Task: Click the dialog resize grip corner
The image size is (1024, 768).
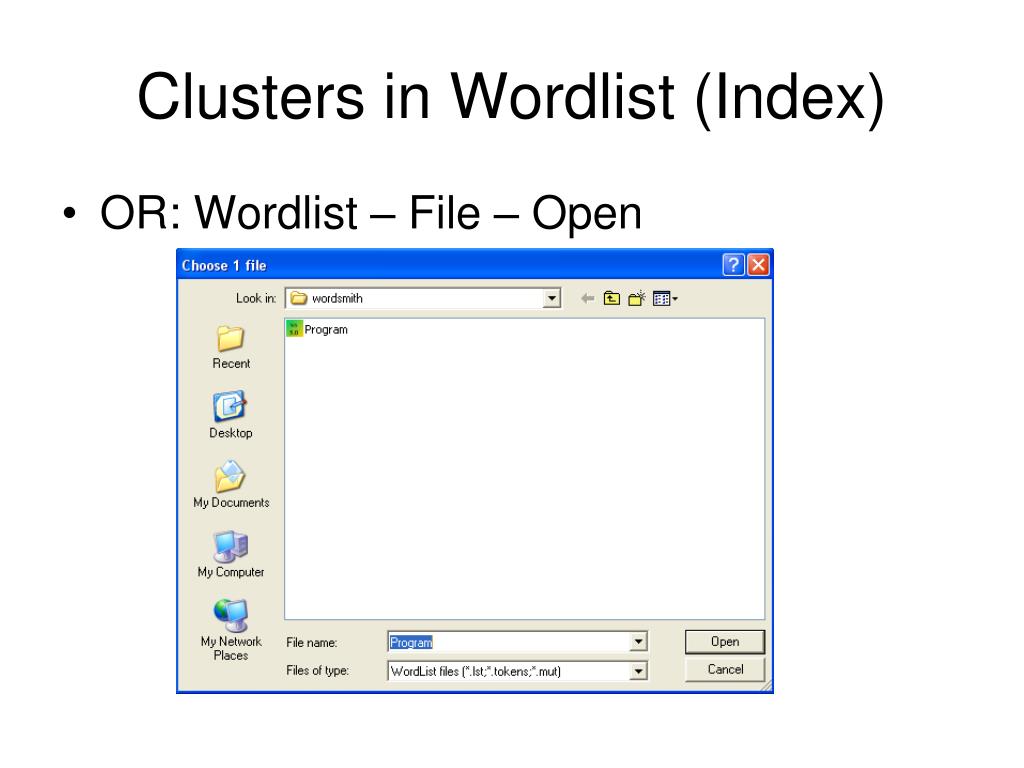Action: click(x=766, y=685)
